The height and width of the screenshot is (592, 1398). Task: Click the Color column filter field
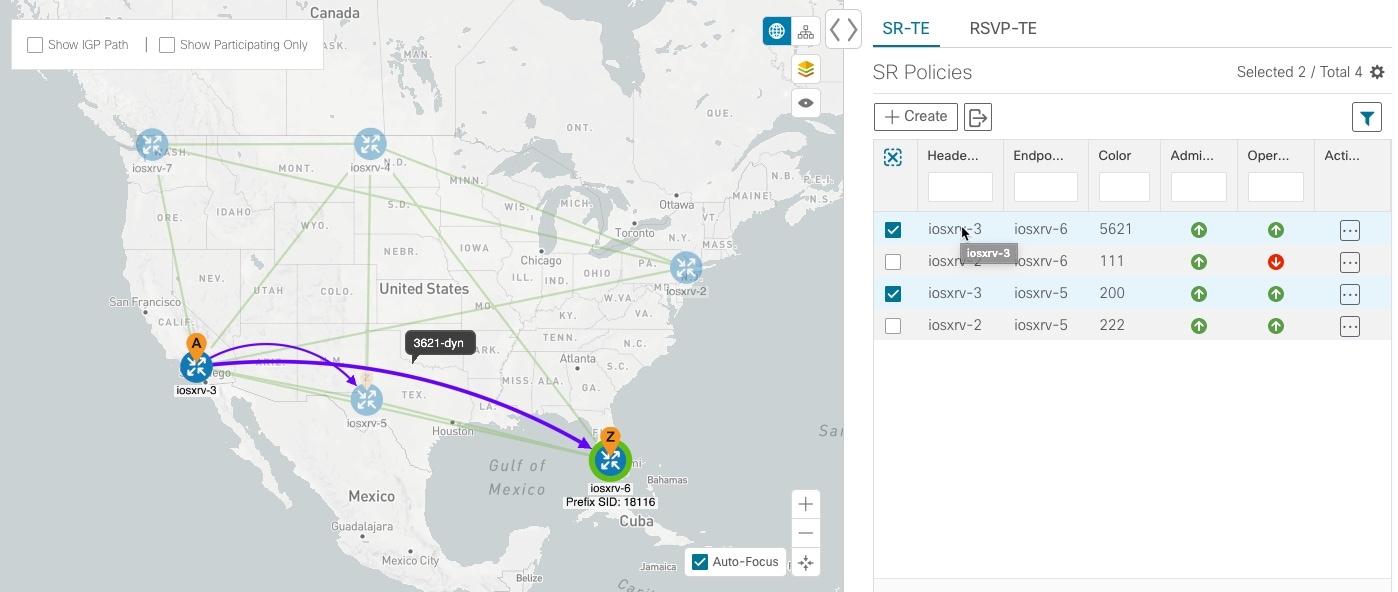(x=1124, y=187)
